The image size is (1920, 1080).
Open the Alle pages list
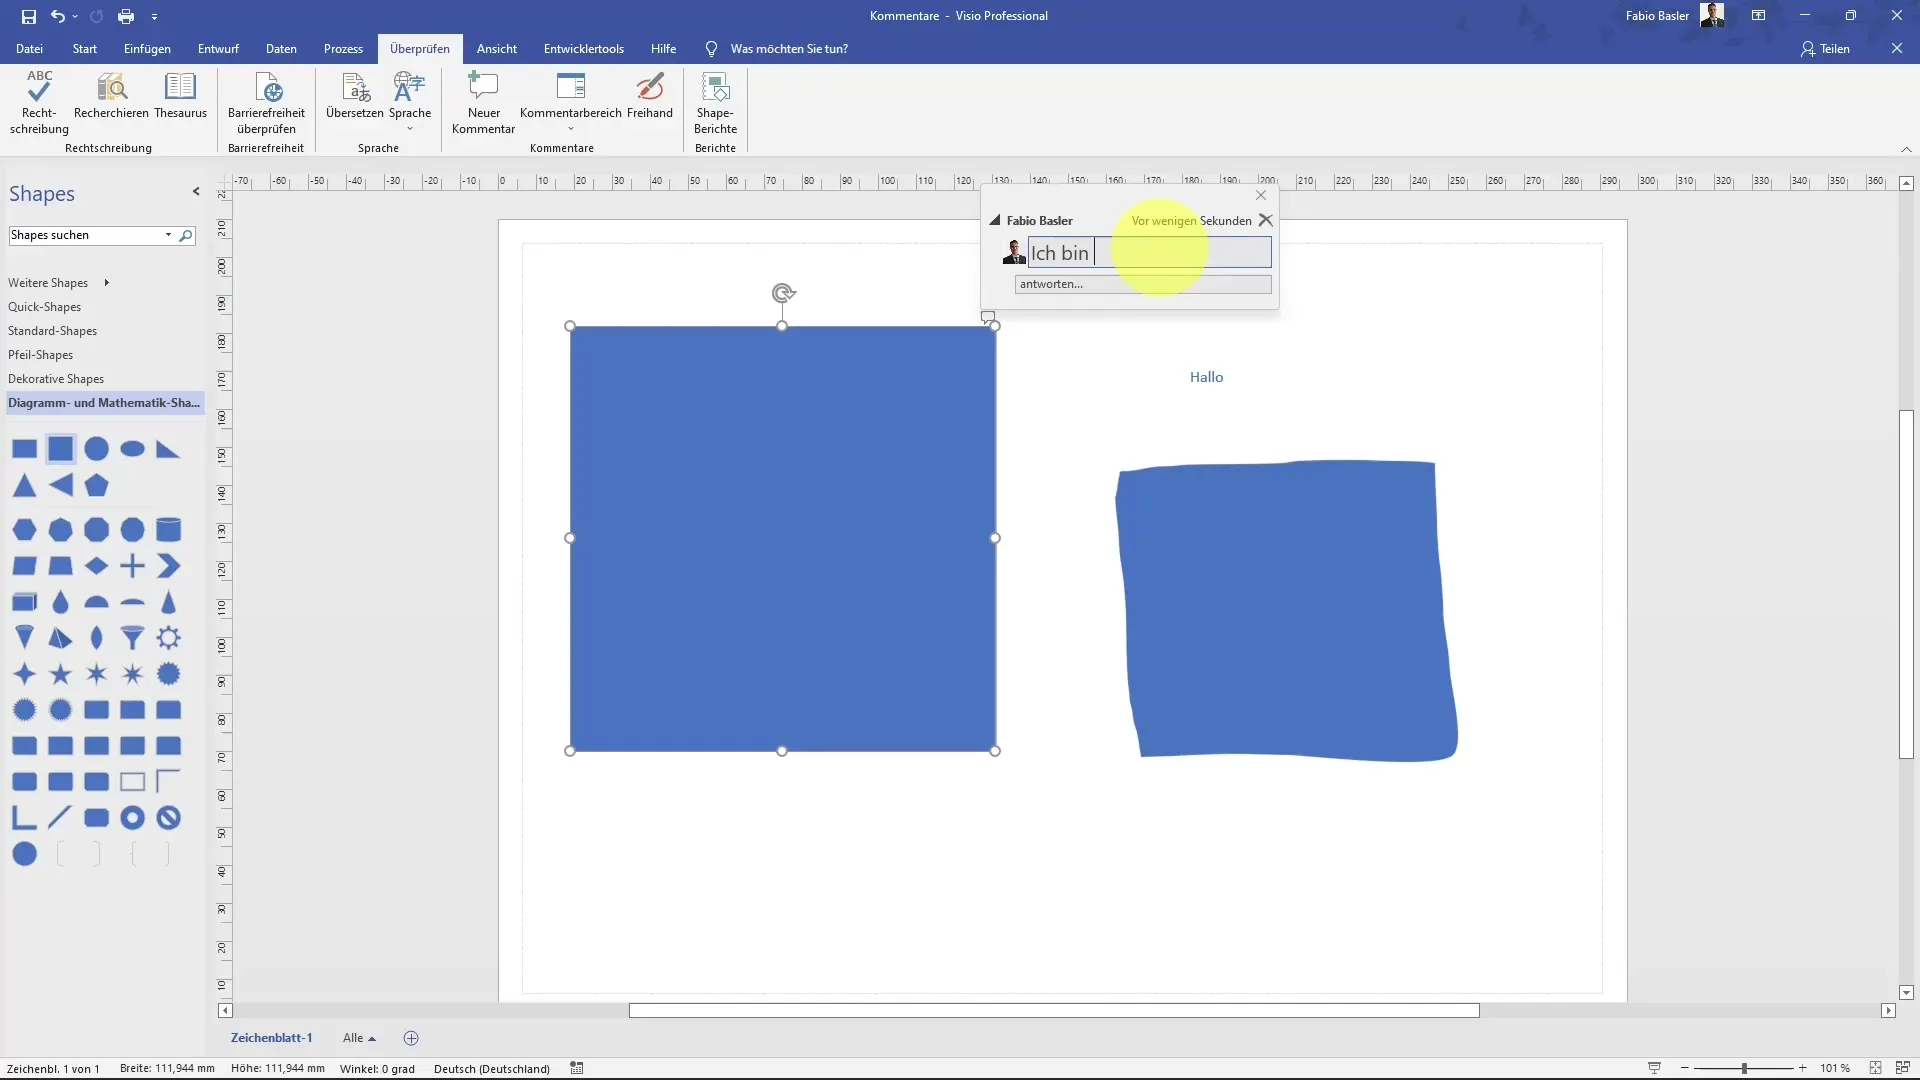[359, 1038]
